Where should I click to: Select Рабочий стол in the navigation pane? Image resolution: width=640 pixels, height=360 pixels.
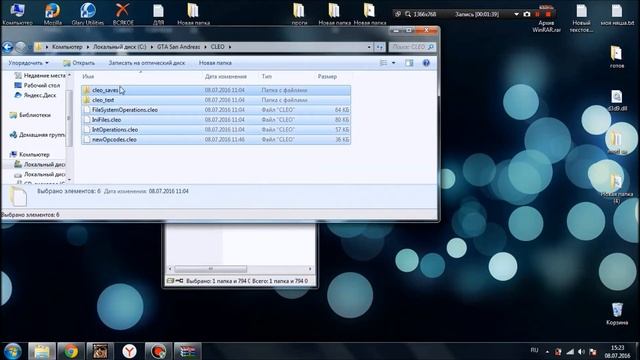pos(37,85)
